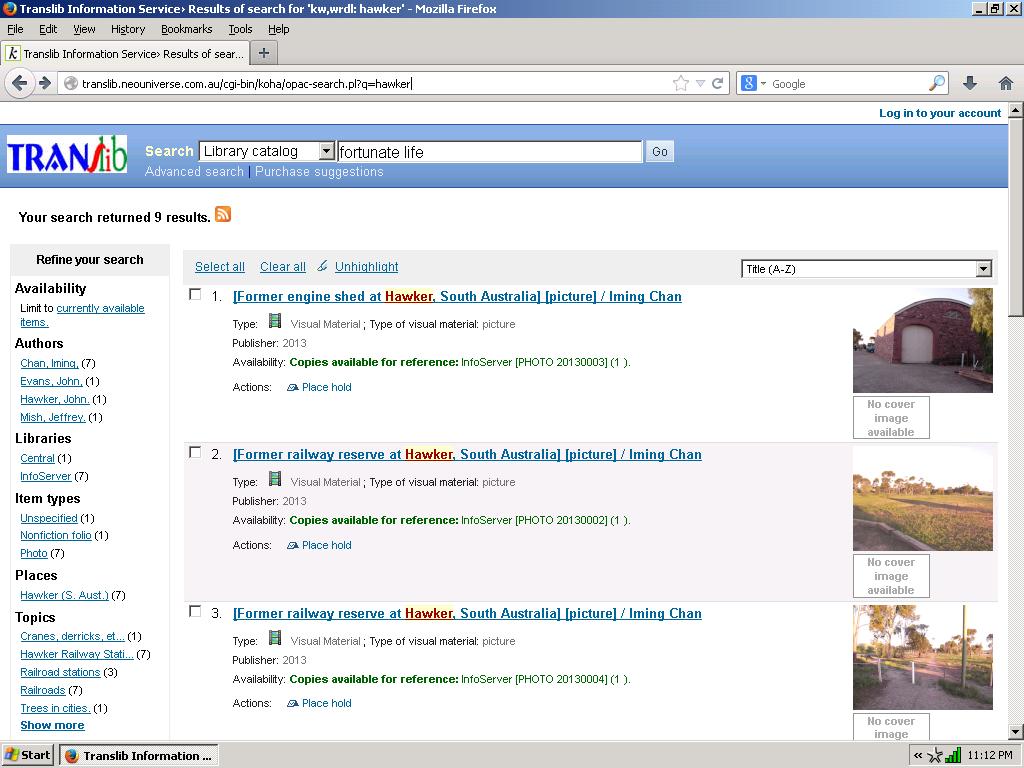Click the Advanced search link
Screen dimensions: 1024x768
194,172
